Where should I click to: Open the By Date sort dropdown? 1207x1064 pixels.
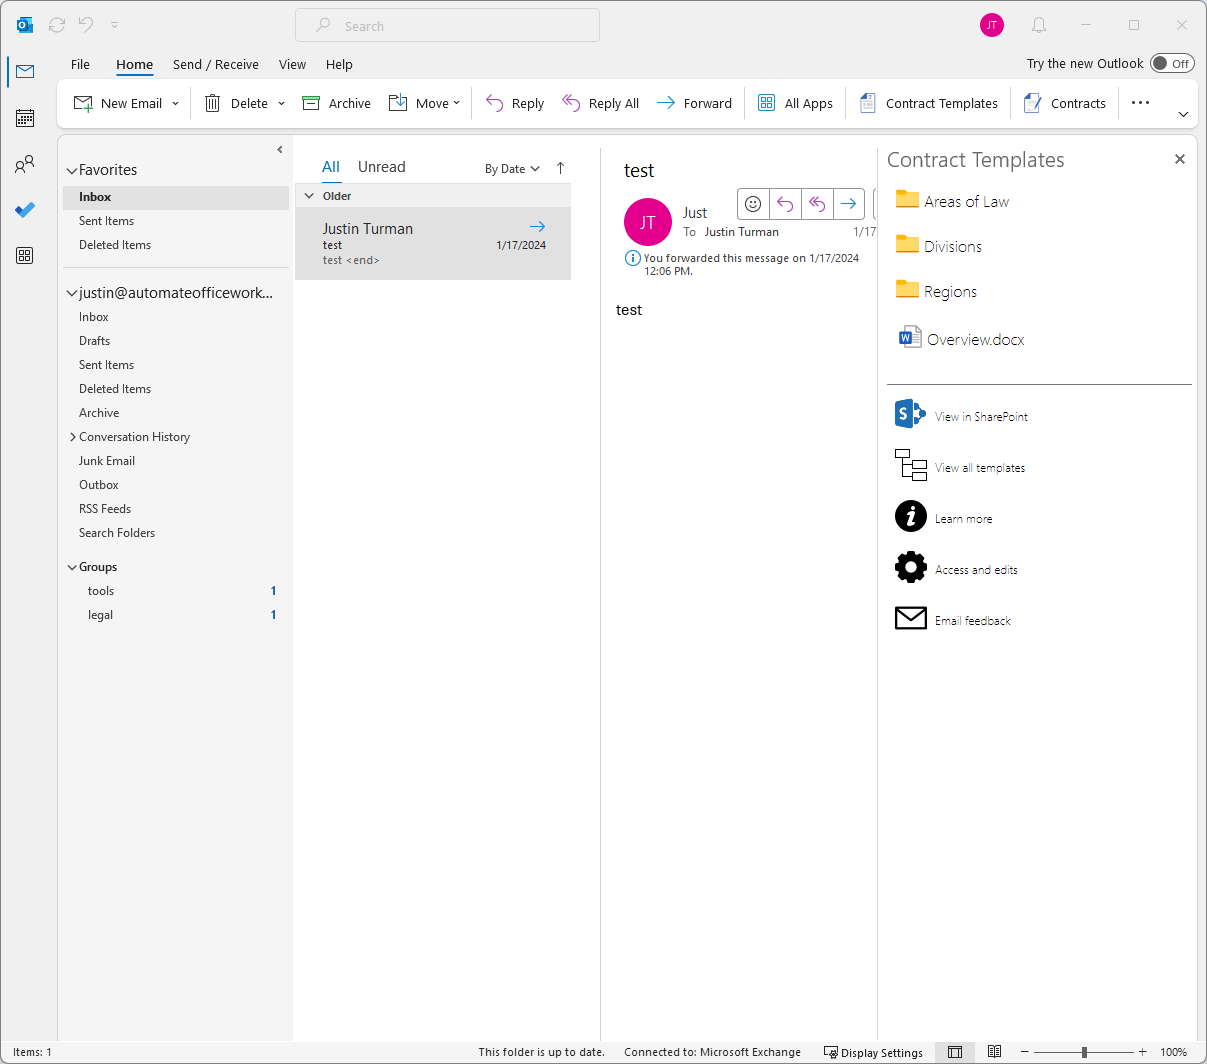(x=512, y=169)
